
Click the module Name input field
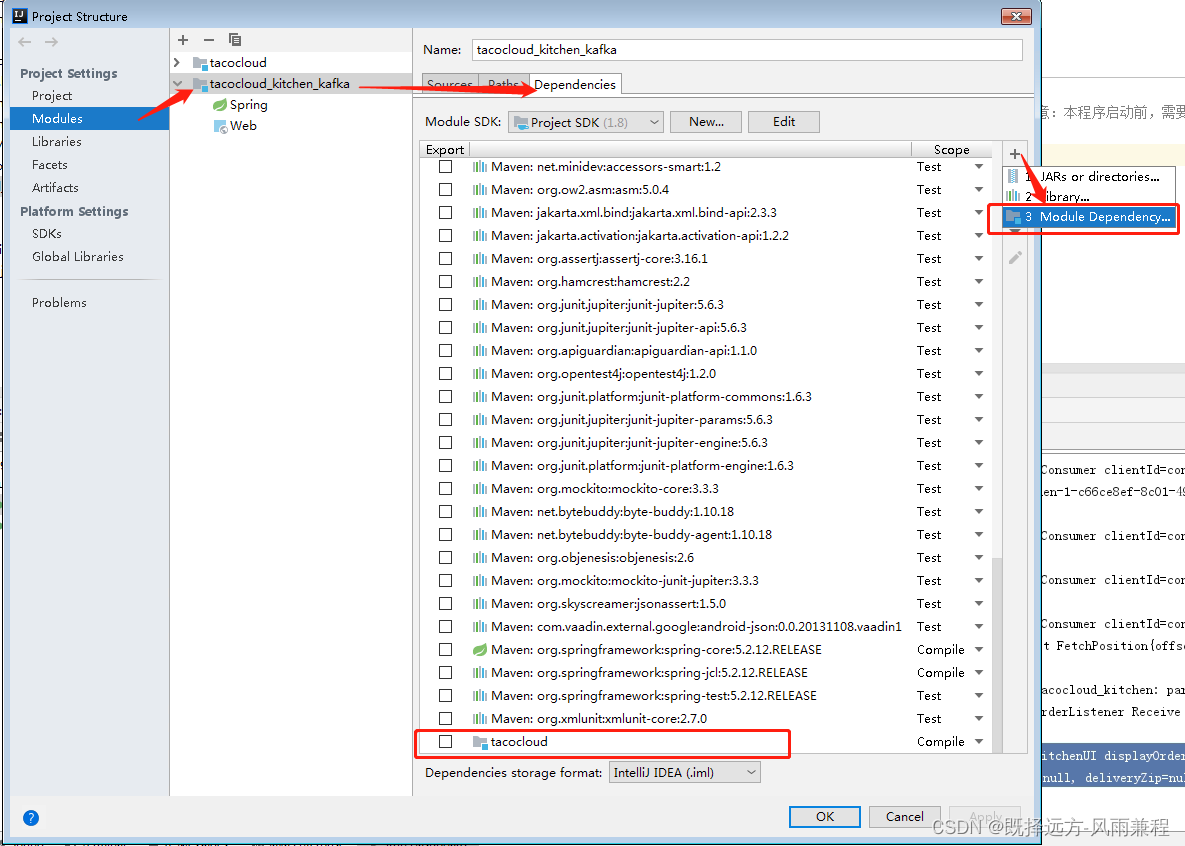747,50
